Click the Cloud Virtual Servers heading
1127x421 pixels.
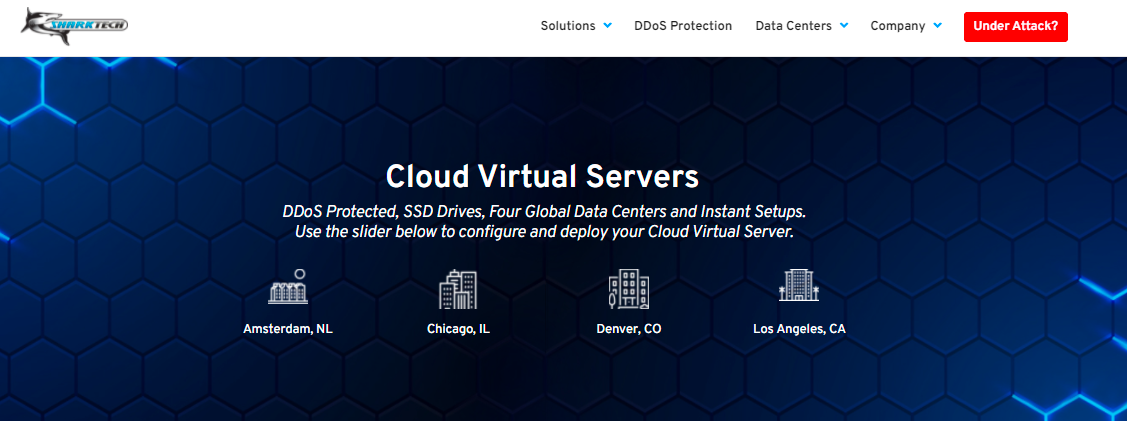tap(542, 177)
